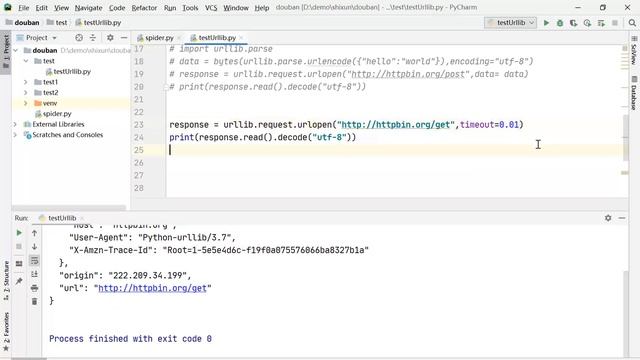
Task: Open Search Everywhere magnifier icon
Action: (x=632, y=23)
